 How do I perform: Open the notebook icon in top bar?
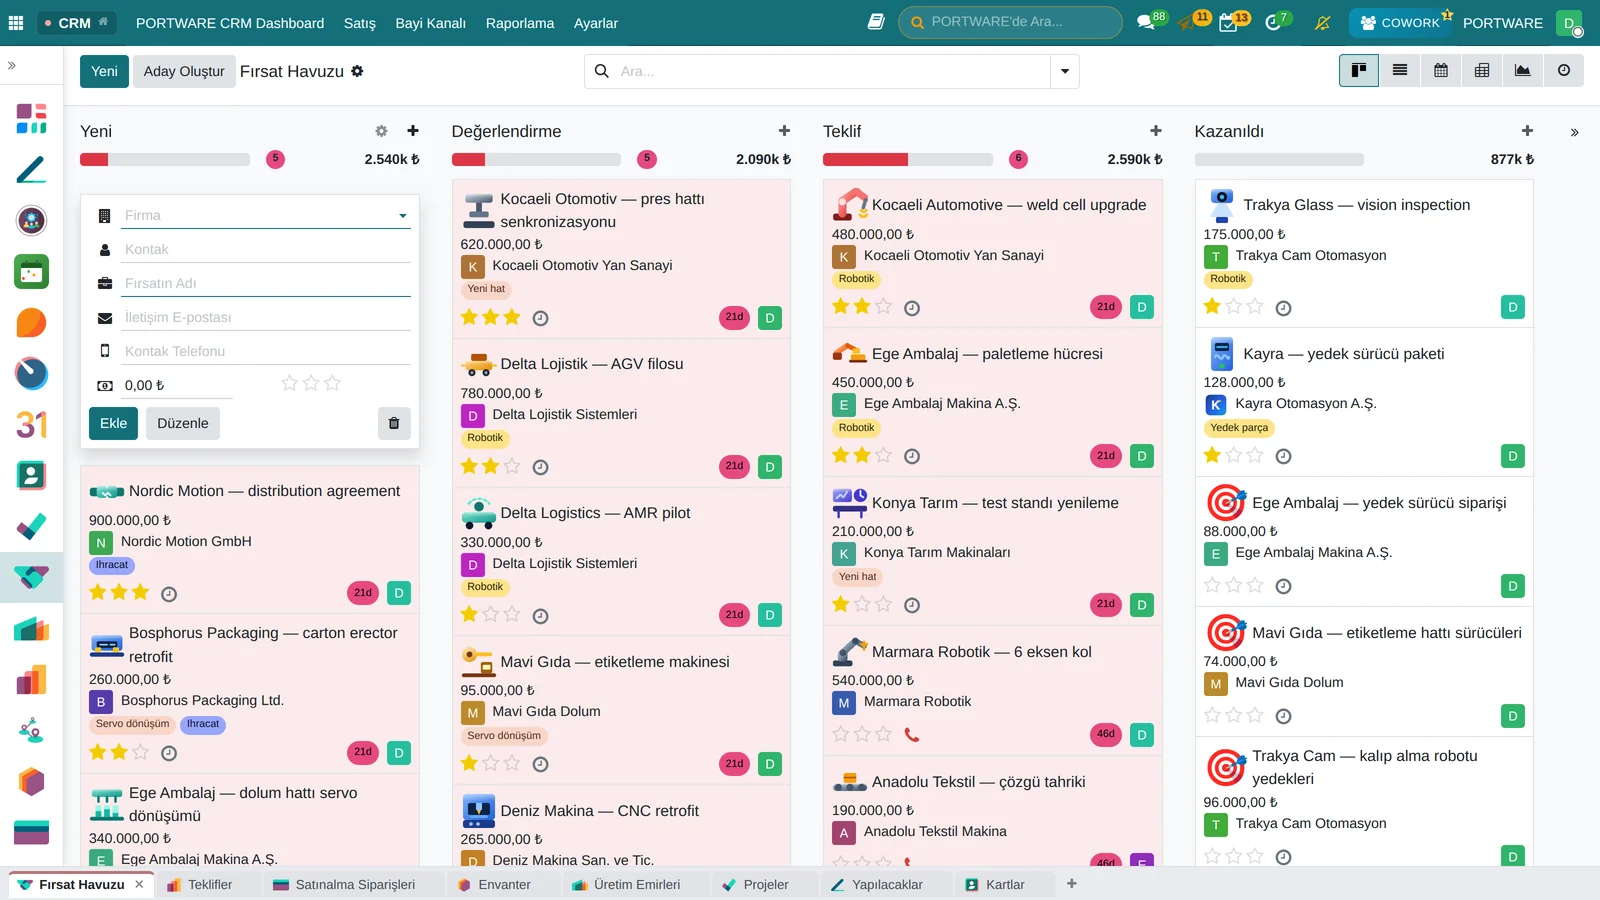pyautogui.click(x=876, y=22)
